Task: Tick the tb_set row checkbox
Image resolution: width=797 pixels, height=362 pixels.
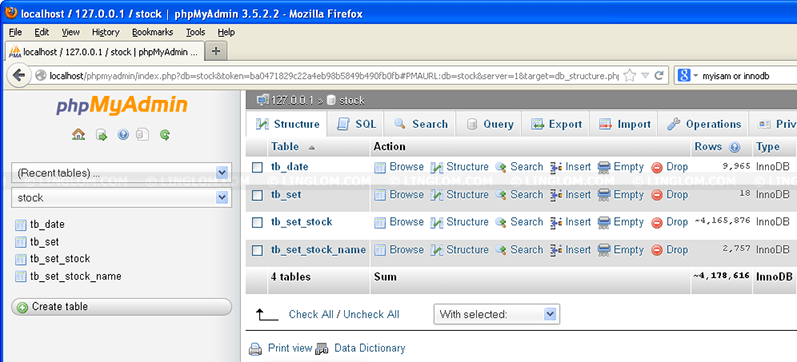Action: [x=258, y=195]
